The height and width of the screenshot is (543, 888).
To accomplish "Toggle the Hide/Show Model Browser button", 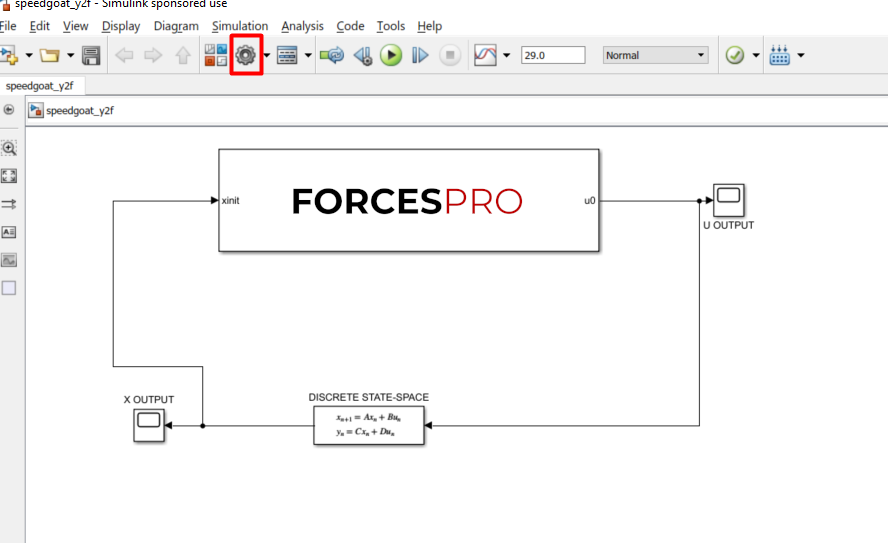I will pyautogui.click(x=9, y=110).
